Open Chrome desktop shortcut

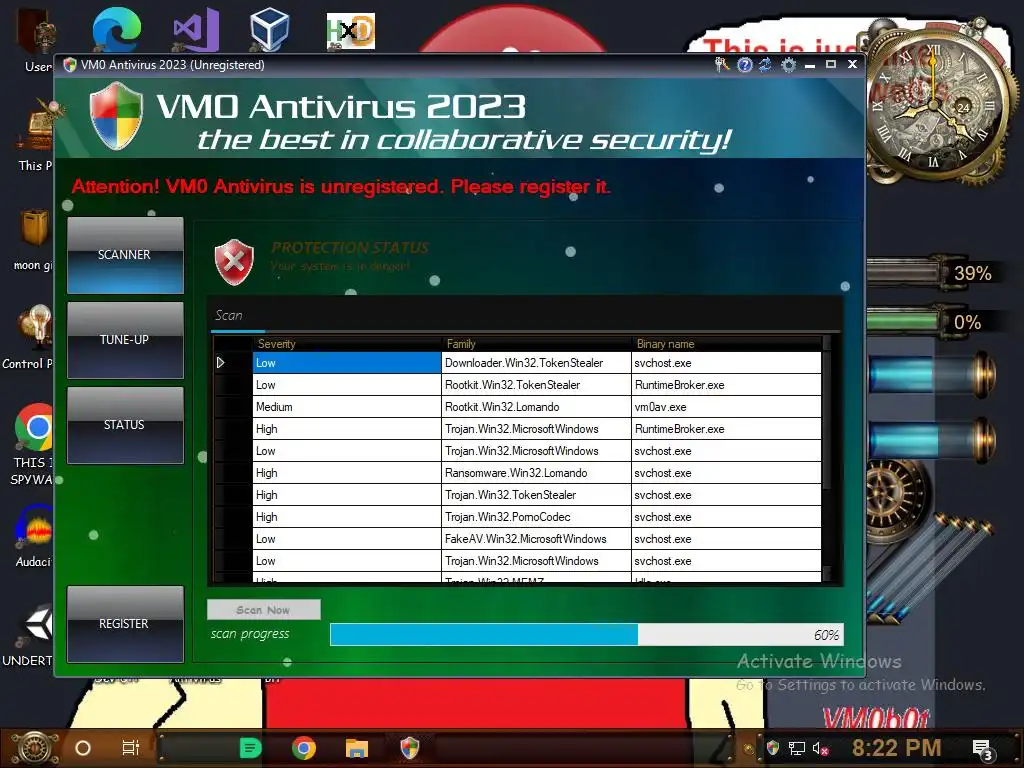click(x=34, y=427)
